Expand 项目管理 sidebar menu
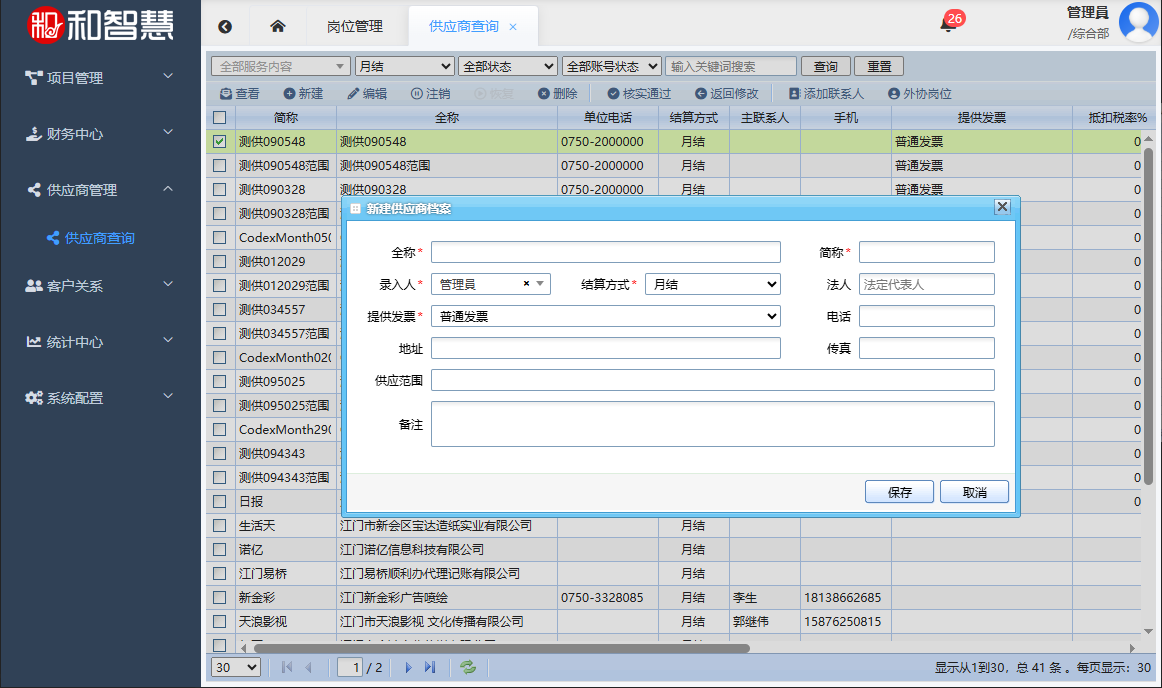The width and height of the screenshot is (1162, 688). tap(99, 77)
